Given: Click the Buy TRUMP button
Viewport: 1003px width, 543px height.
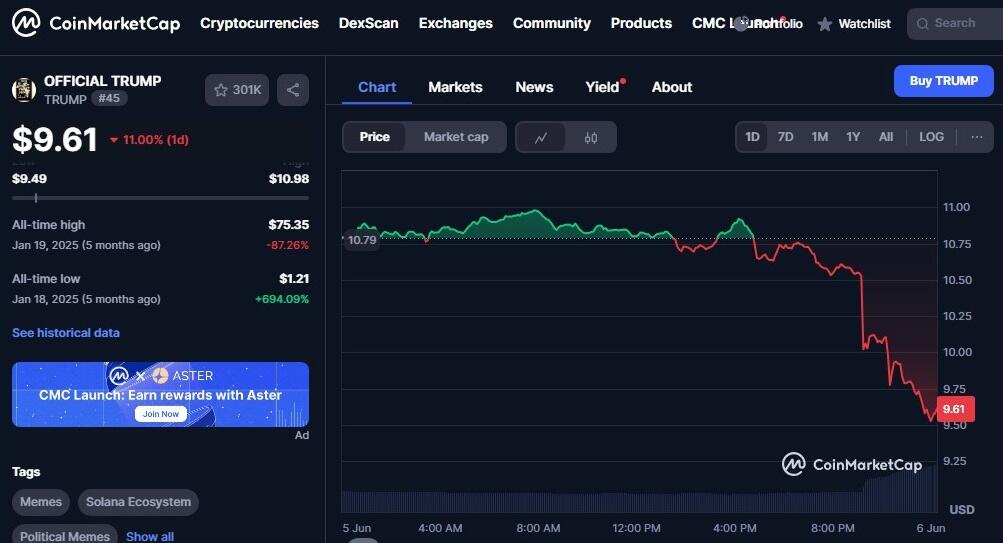Looking at the screenshot, I should [x=943, y=81].
